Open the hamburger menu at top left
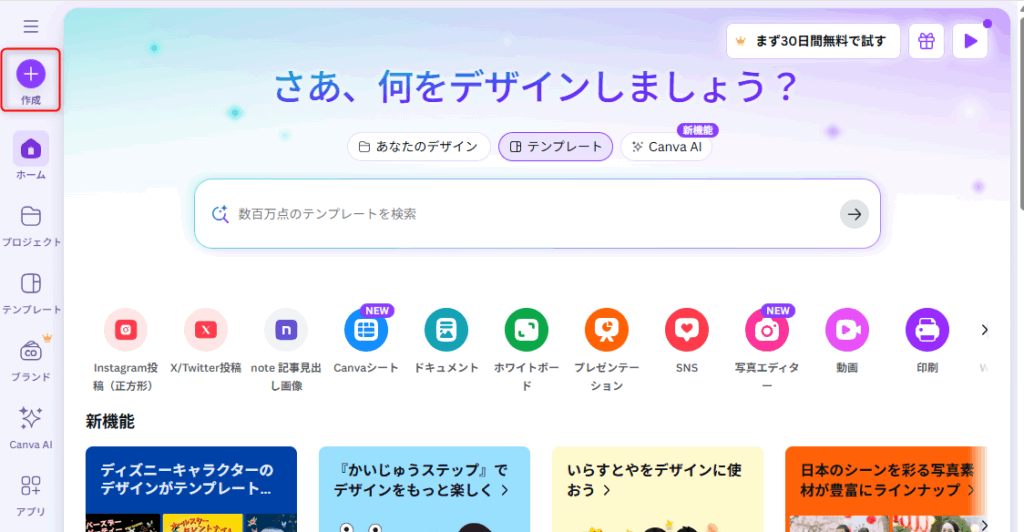 (31, 26)
